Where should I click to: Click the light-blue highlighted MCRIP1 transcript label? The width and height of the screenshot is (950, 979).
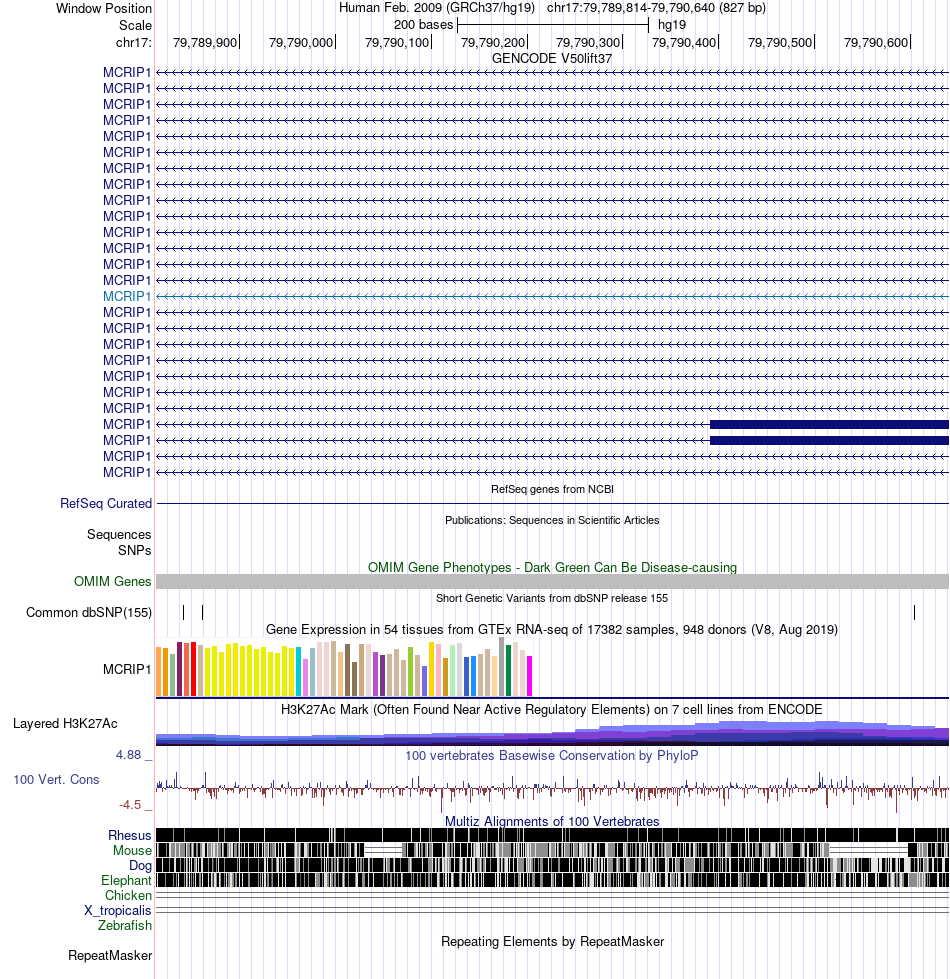point(127,296)
